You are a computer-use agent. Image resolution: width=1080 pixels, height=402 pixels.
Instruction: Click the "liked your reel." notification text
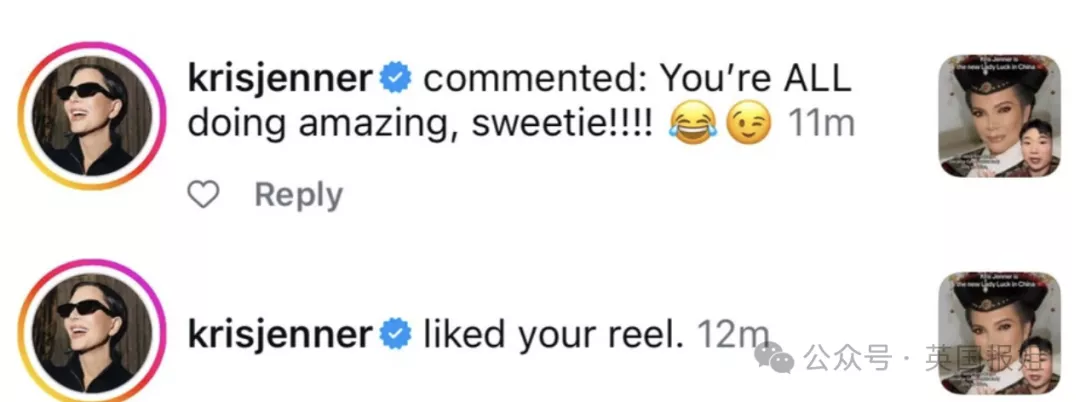[x=552, y=334]
